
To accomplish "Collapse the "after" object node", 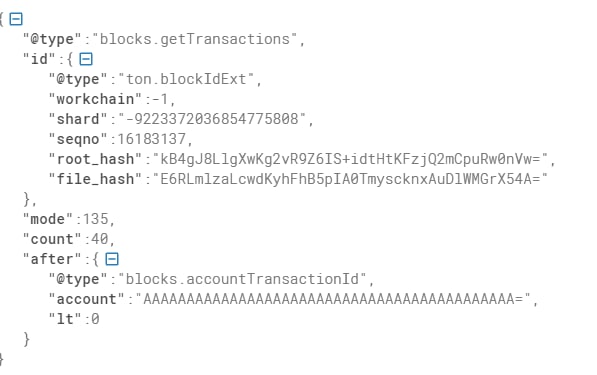I will coord(112,259).
